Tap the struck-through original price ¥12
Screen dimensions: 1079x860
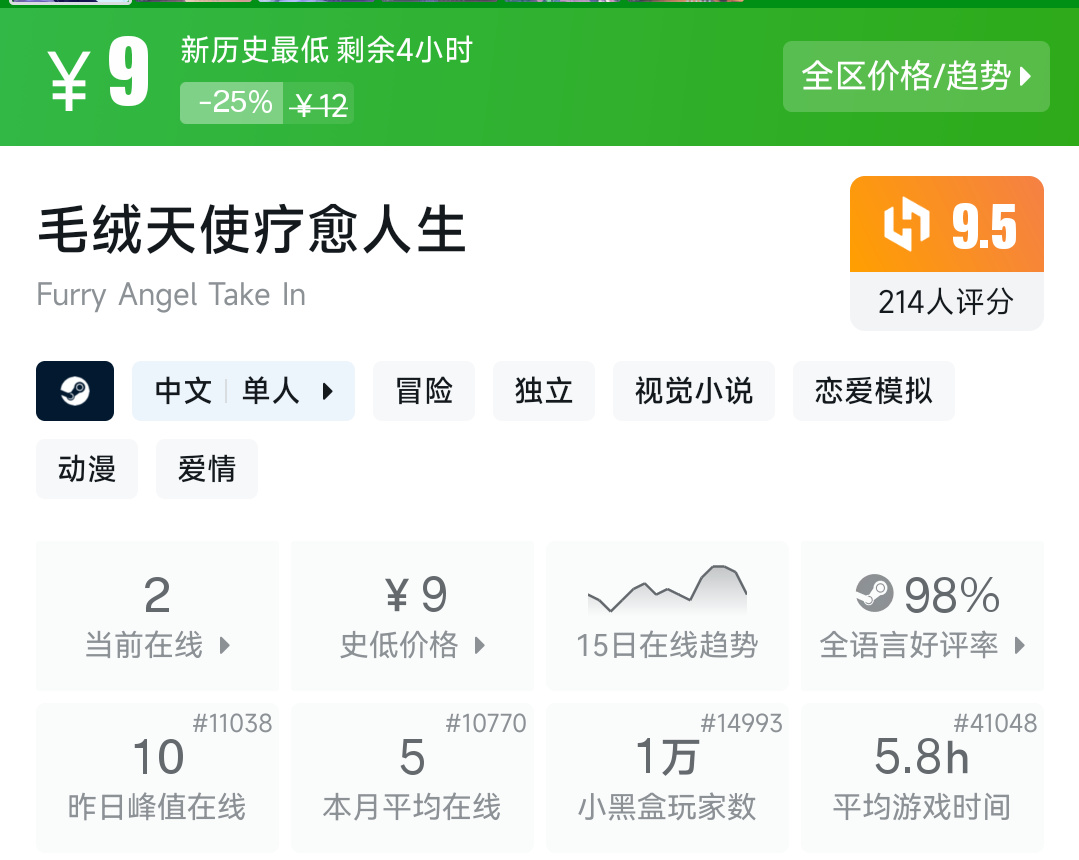coord(319,105)
